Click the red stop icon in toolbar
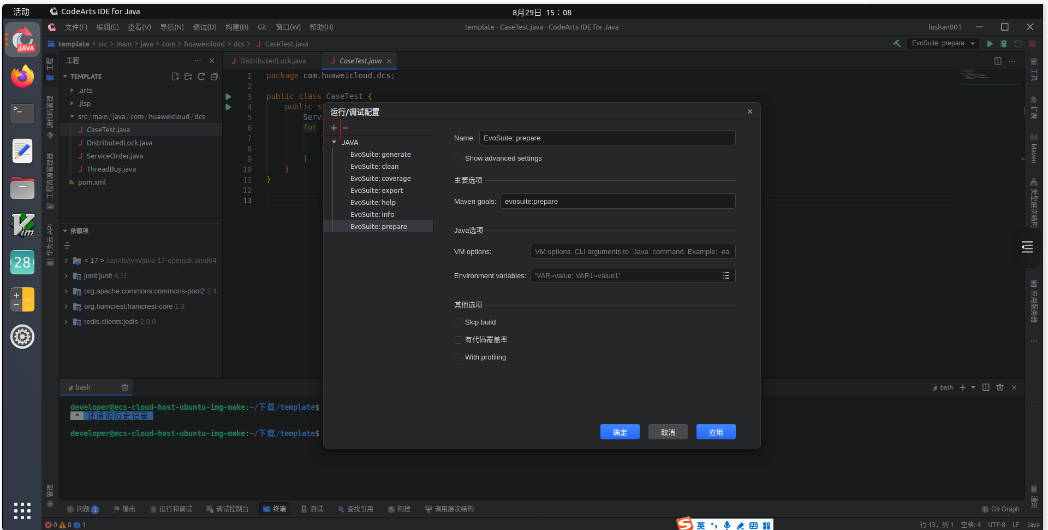Viewport: 1048px width, 530px height. pos(1033,43)
